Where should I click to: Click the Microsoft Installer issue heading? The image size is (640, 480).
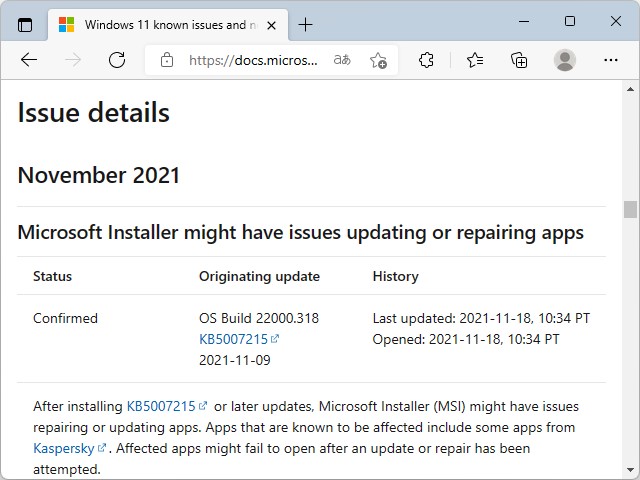click(x=300, y=233)
